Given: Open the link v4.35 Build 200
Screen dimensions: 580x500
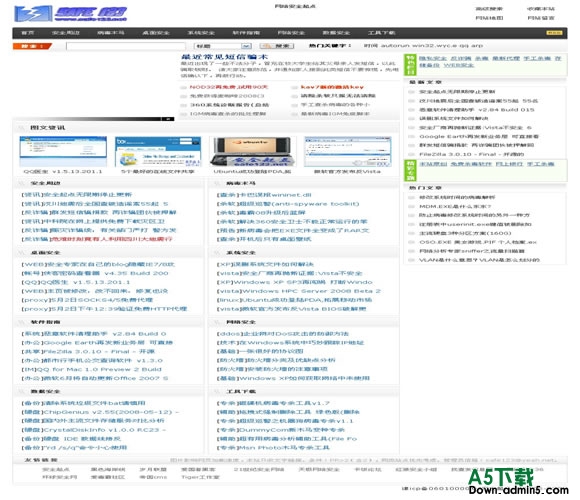Looking at the screenshot, I should (95, 273).
